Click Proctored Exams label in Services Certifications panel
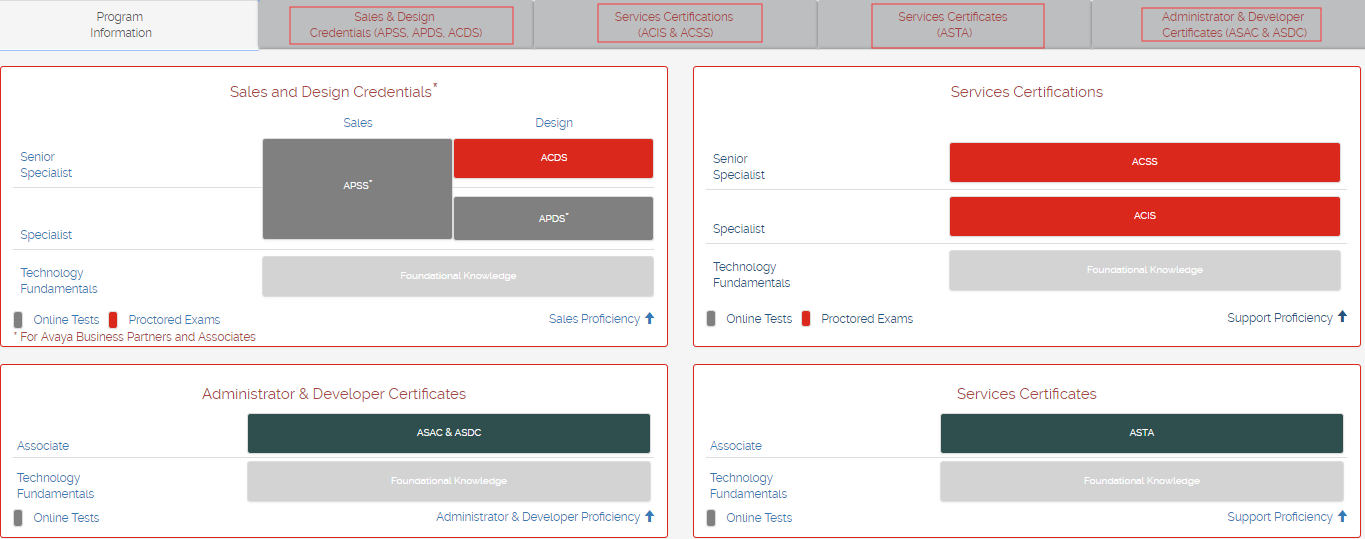 point(867,319)
